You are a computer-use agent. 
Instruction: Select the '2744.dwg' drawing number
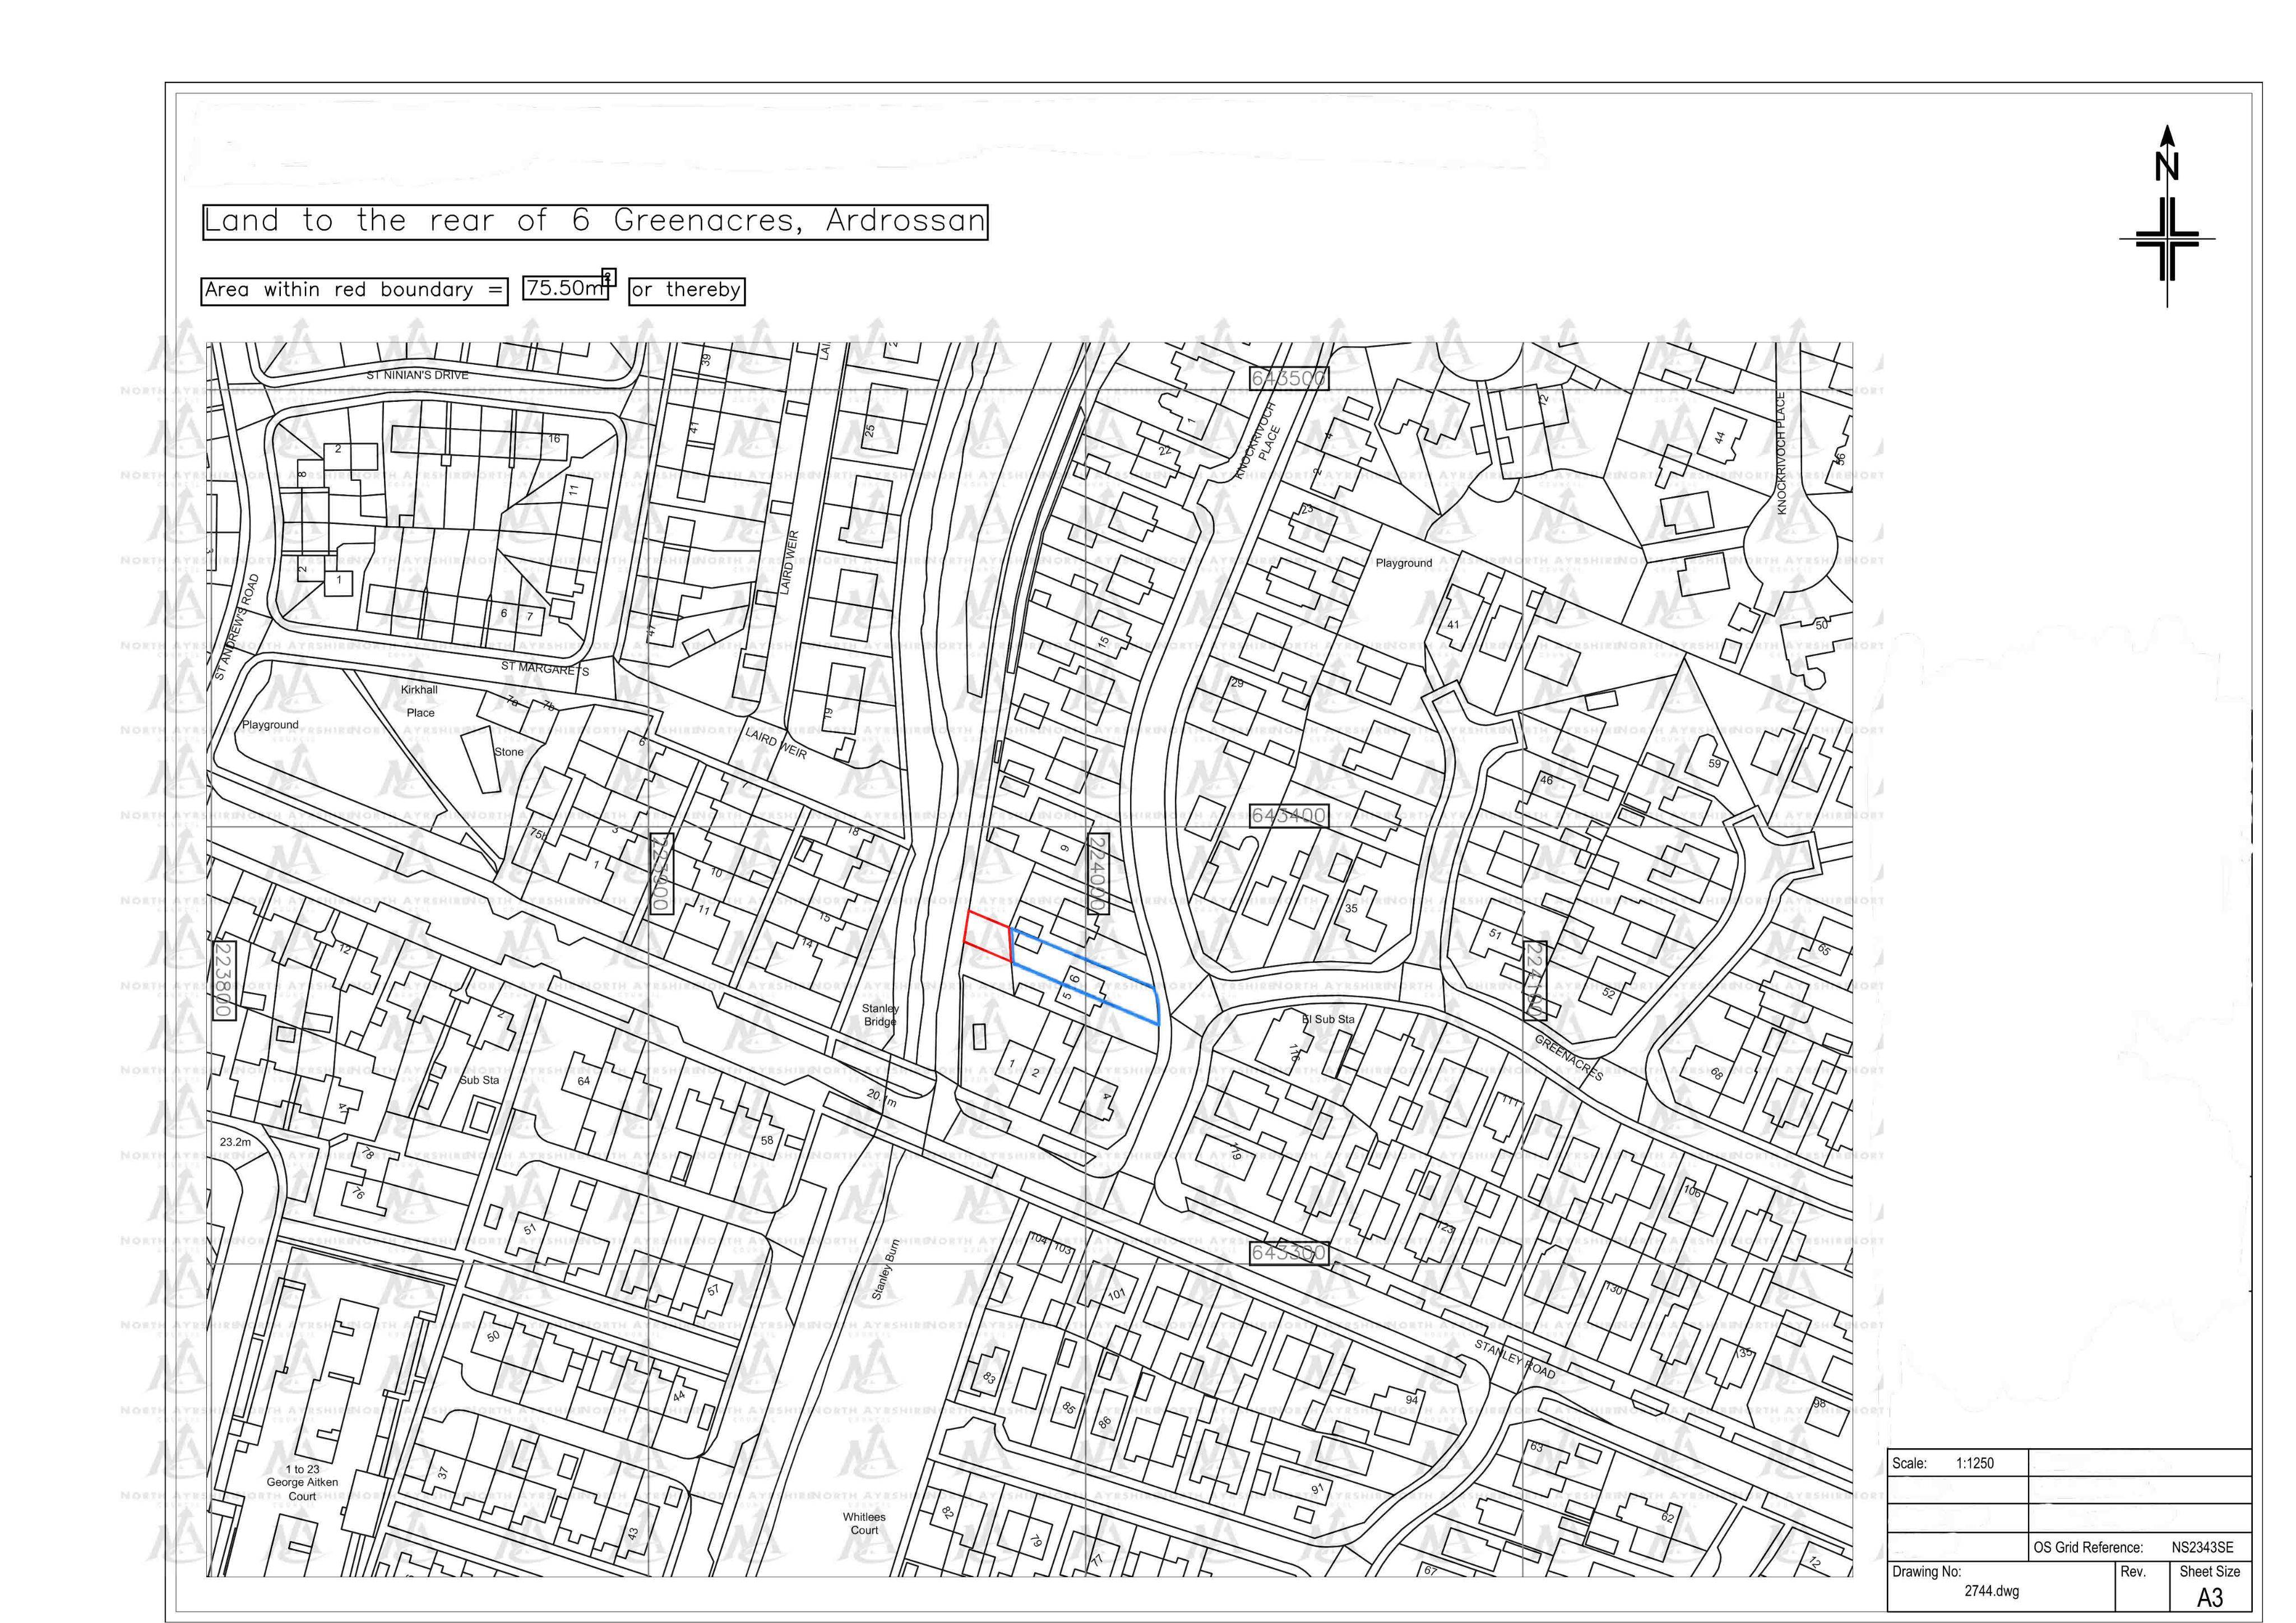click(1992, 1591)
